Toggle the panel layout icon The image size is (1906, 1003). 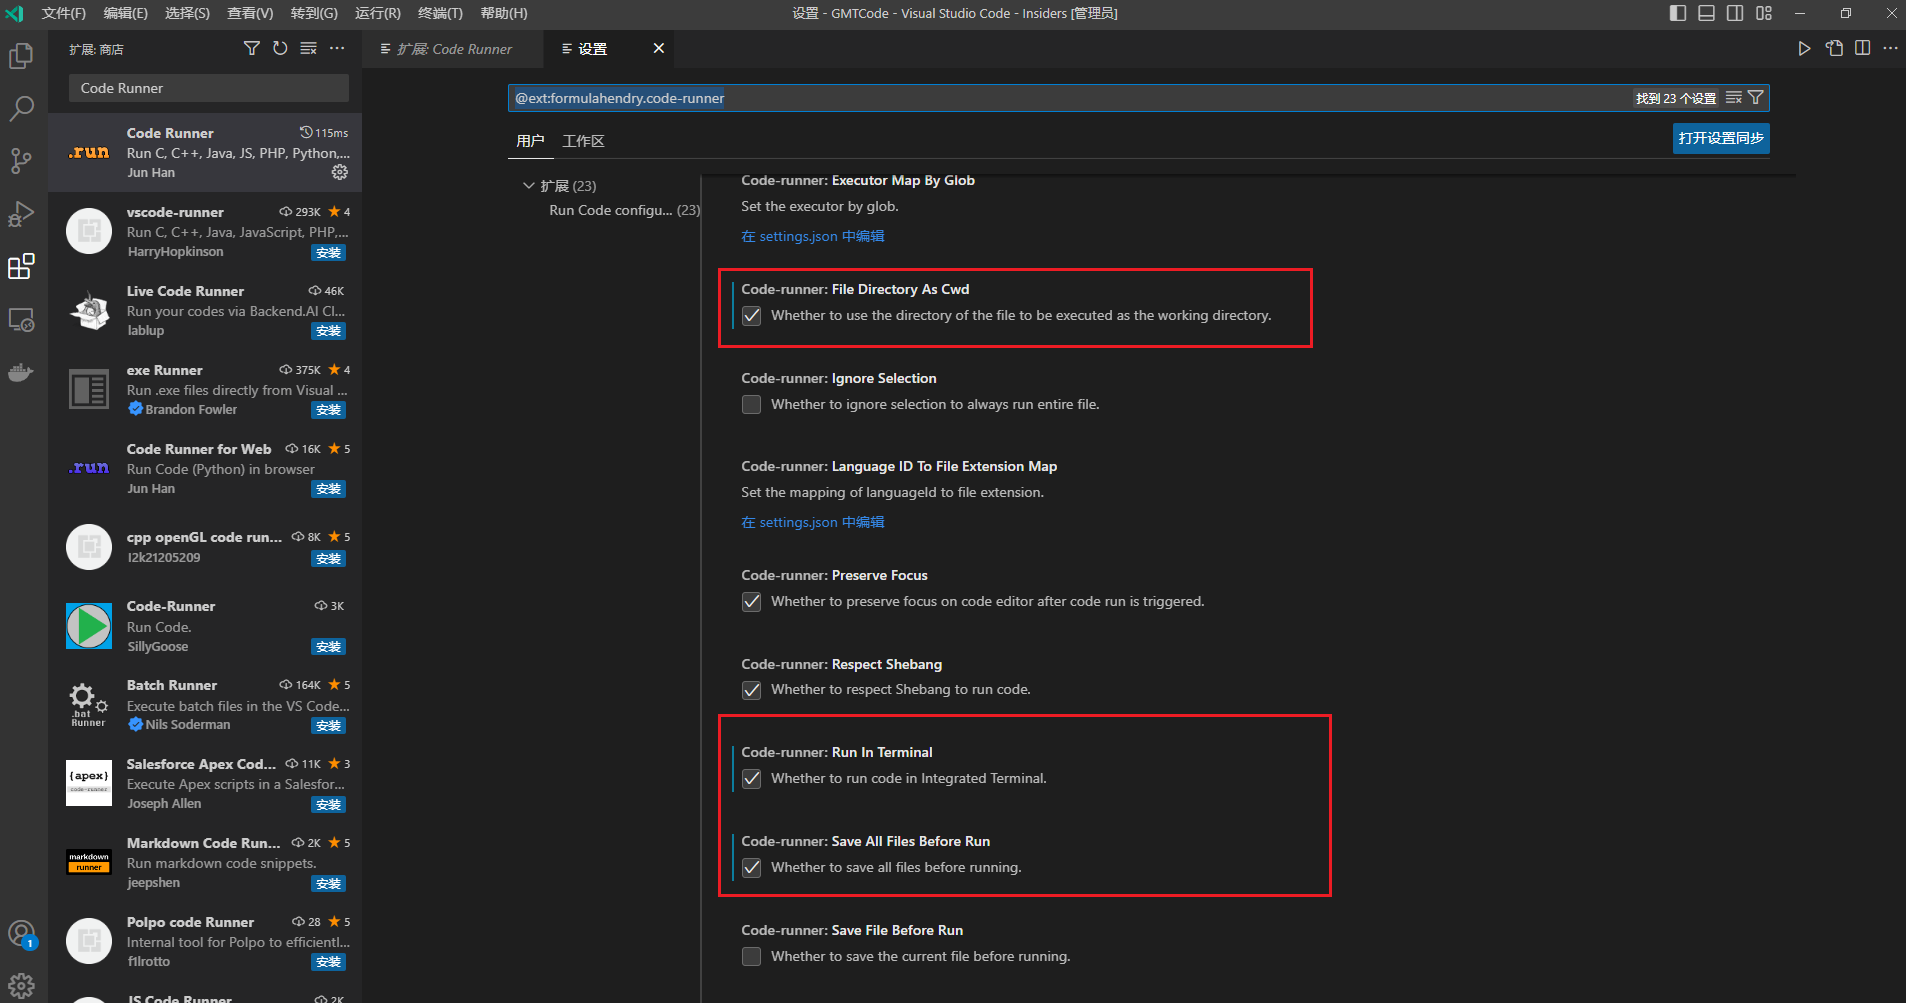point(1706,13)
